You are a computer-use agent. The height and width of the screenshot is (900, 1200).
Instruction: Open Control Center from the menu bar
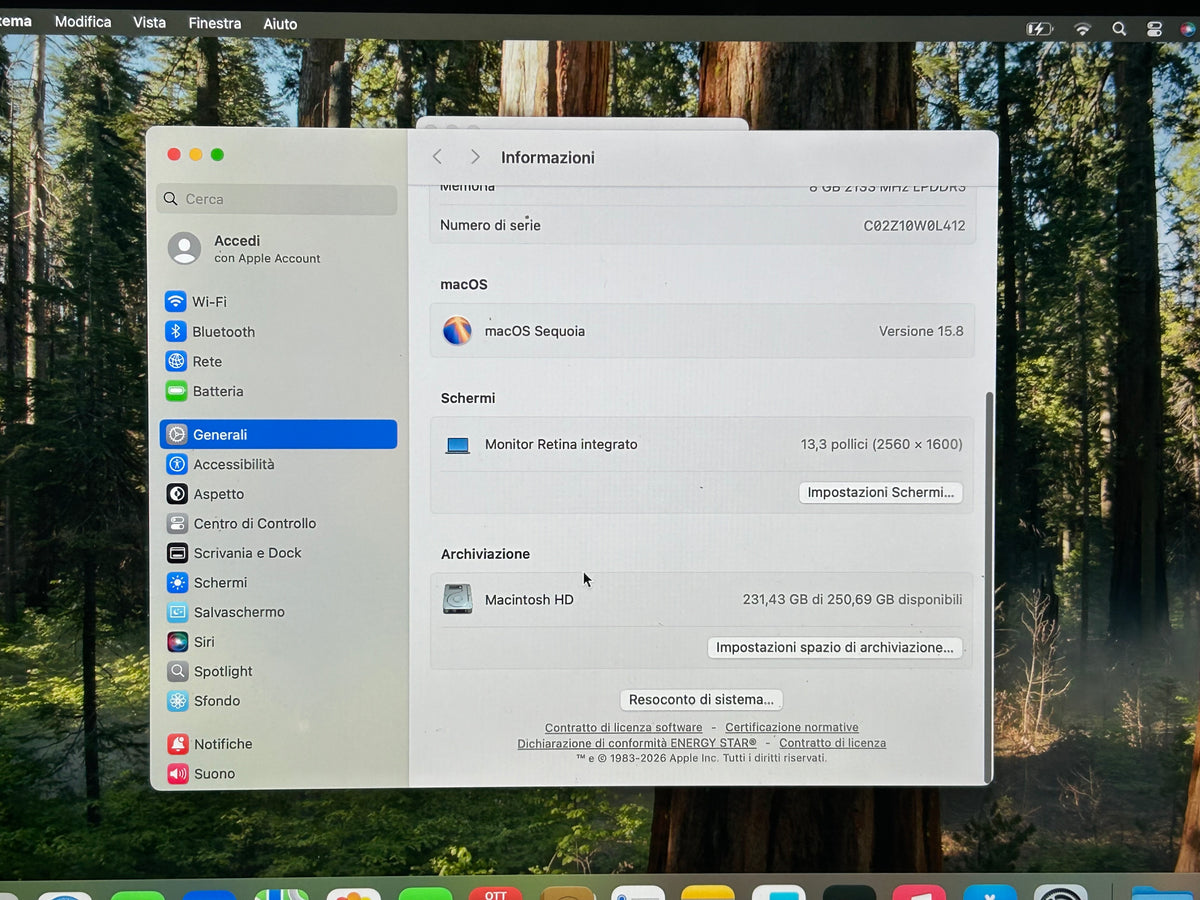click(x=1154, y=29)
